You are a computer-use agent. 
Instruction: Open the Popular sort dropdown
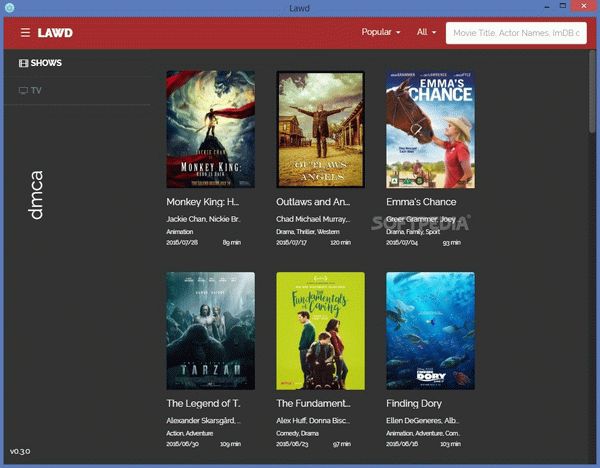tap(381, 32)
